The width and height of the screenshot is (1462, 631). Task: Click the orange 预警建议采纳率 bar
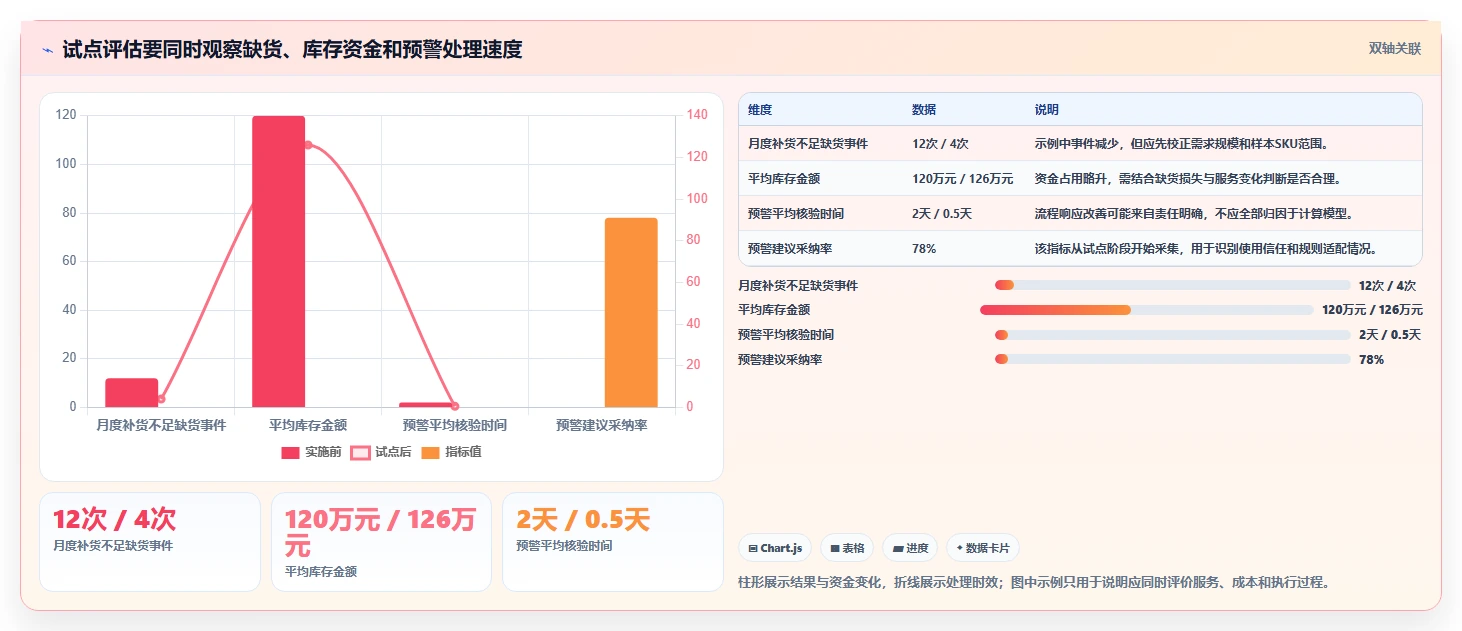(631, 312)
